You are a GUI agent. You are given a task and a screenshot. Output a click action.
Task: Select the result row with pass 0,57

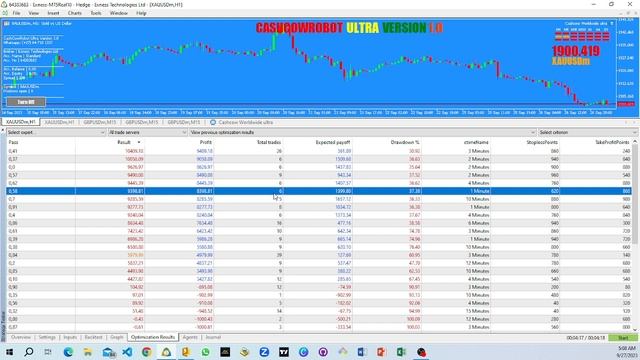coord(319,175)
